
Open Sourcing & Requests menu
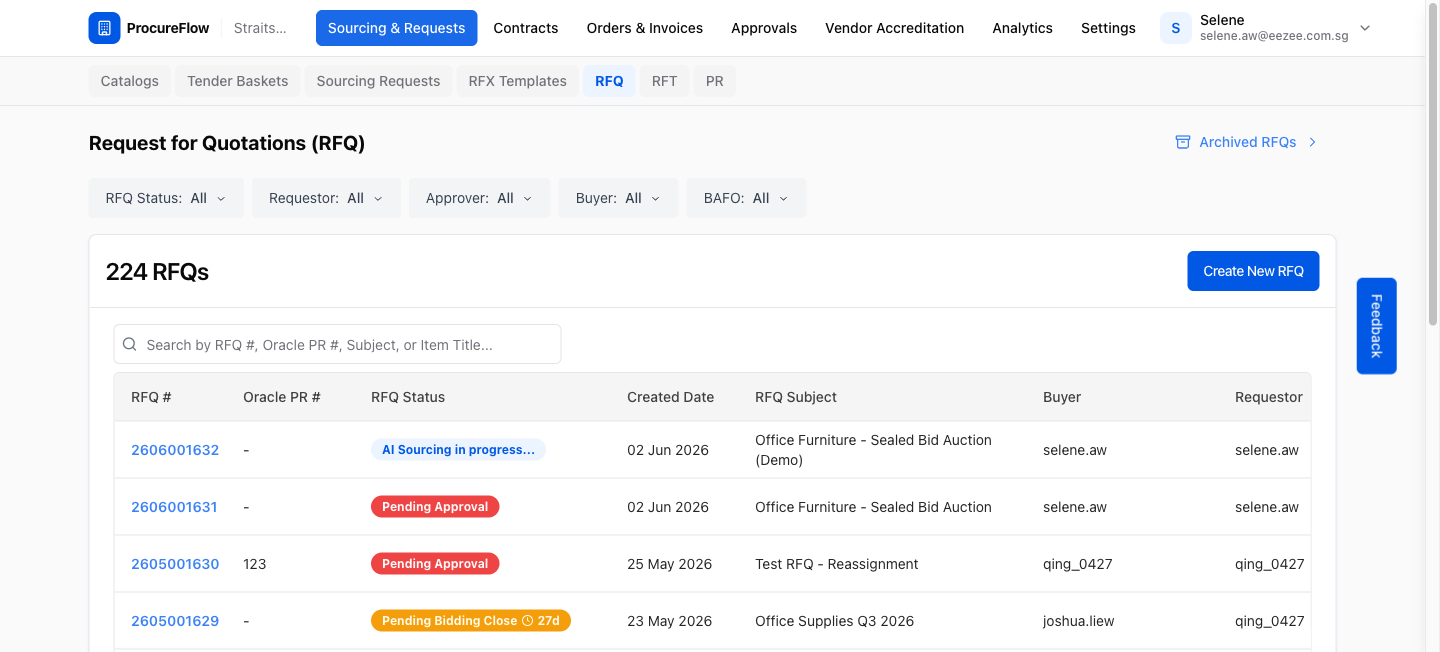tap(396, 28)
